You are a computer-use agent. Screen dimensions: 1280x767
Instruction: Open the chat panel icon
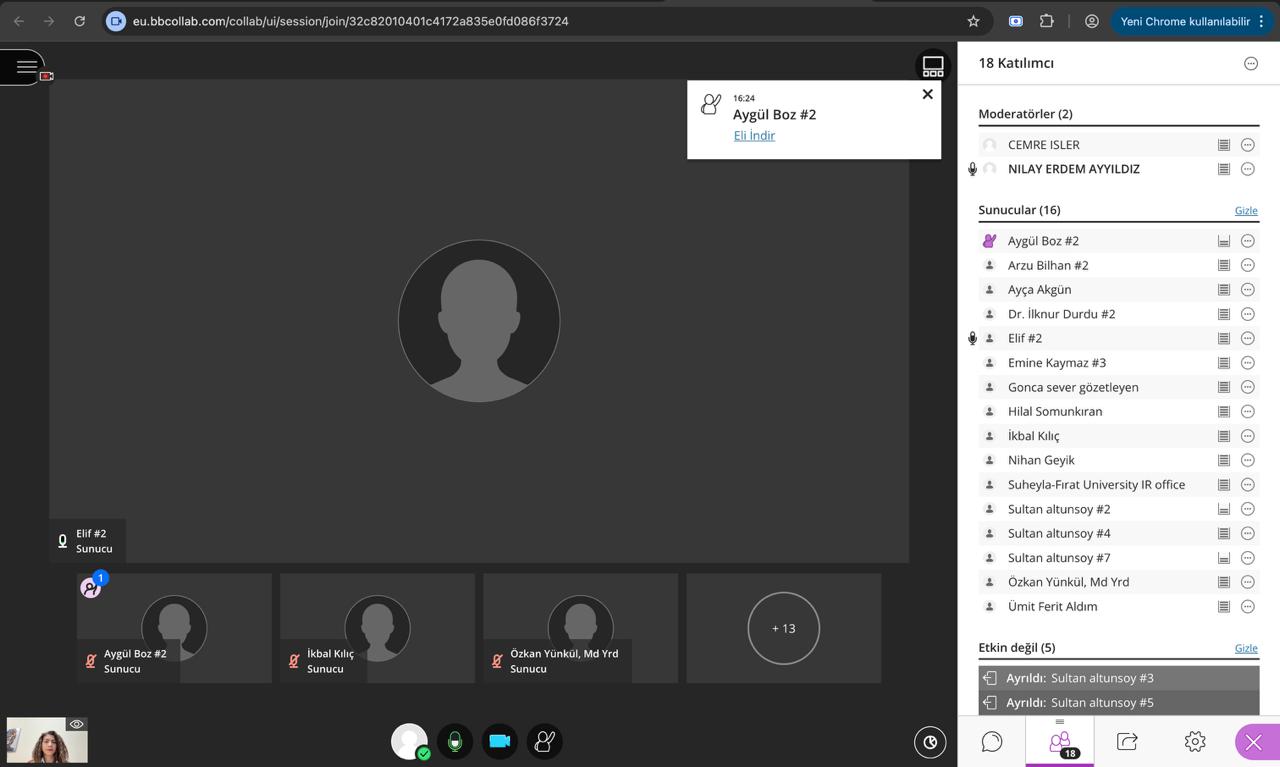point(991,741)
